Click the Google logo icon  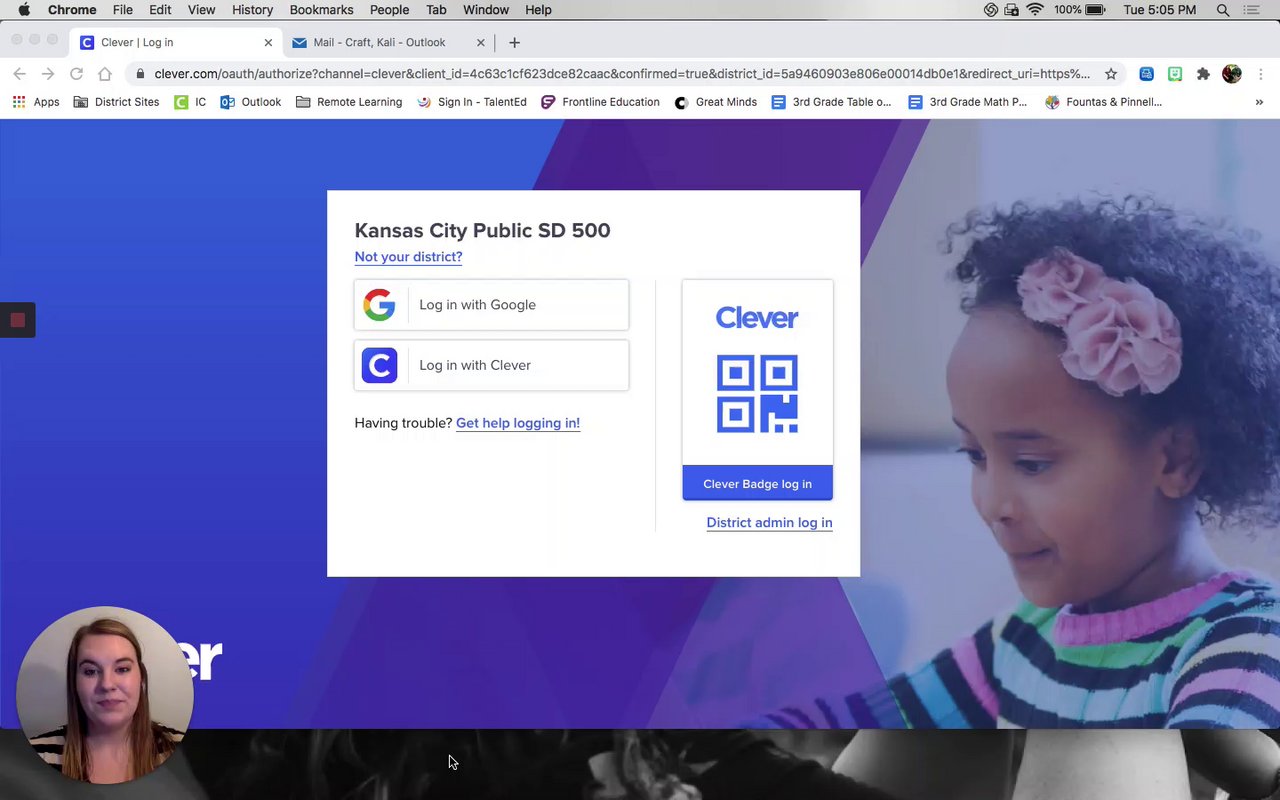[379, 305]
